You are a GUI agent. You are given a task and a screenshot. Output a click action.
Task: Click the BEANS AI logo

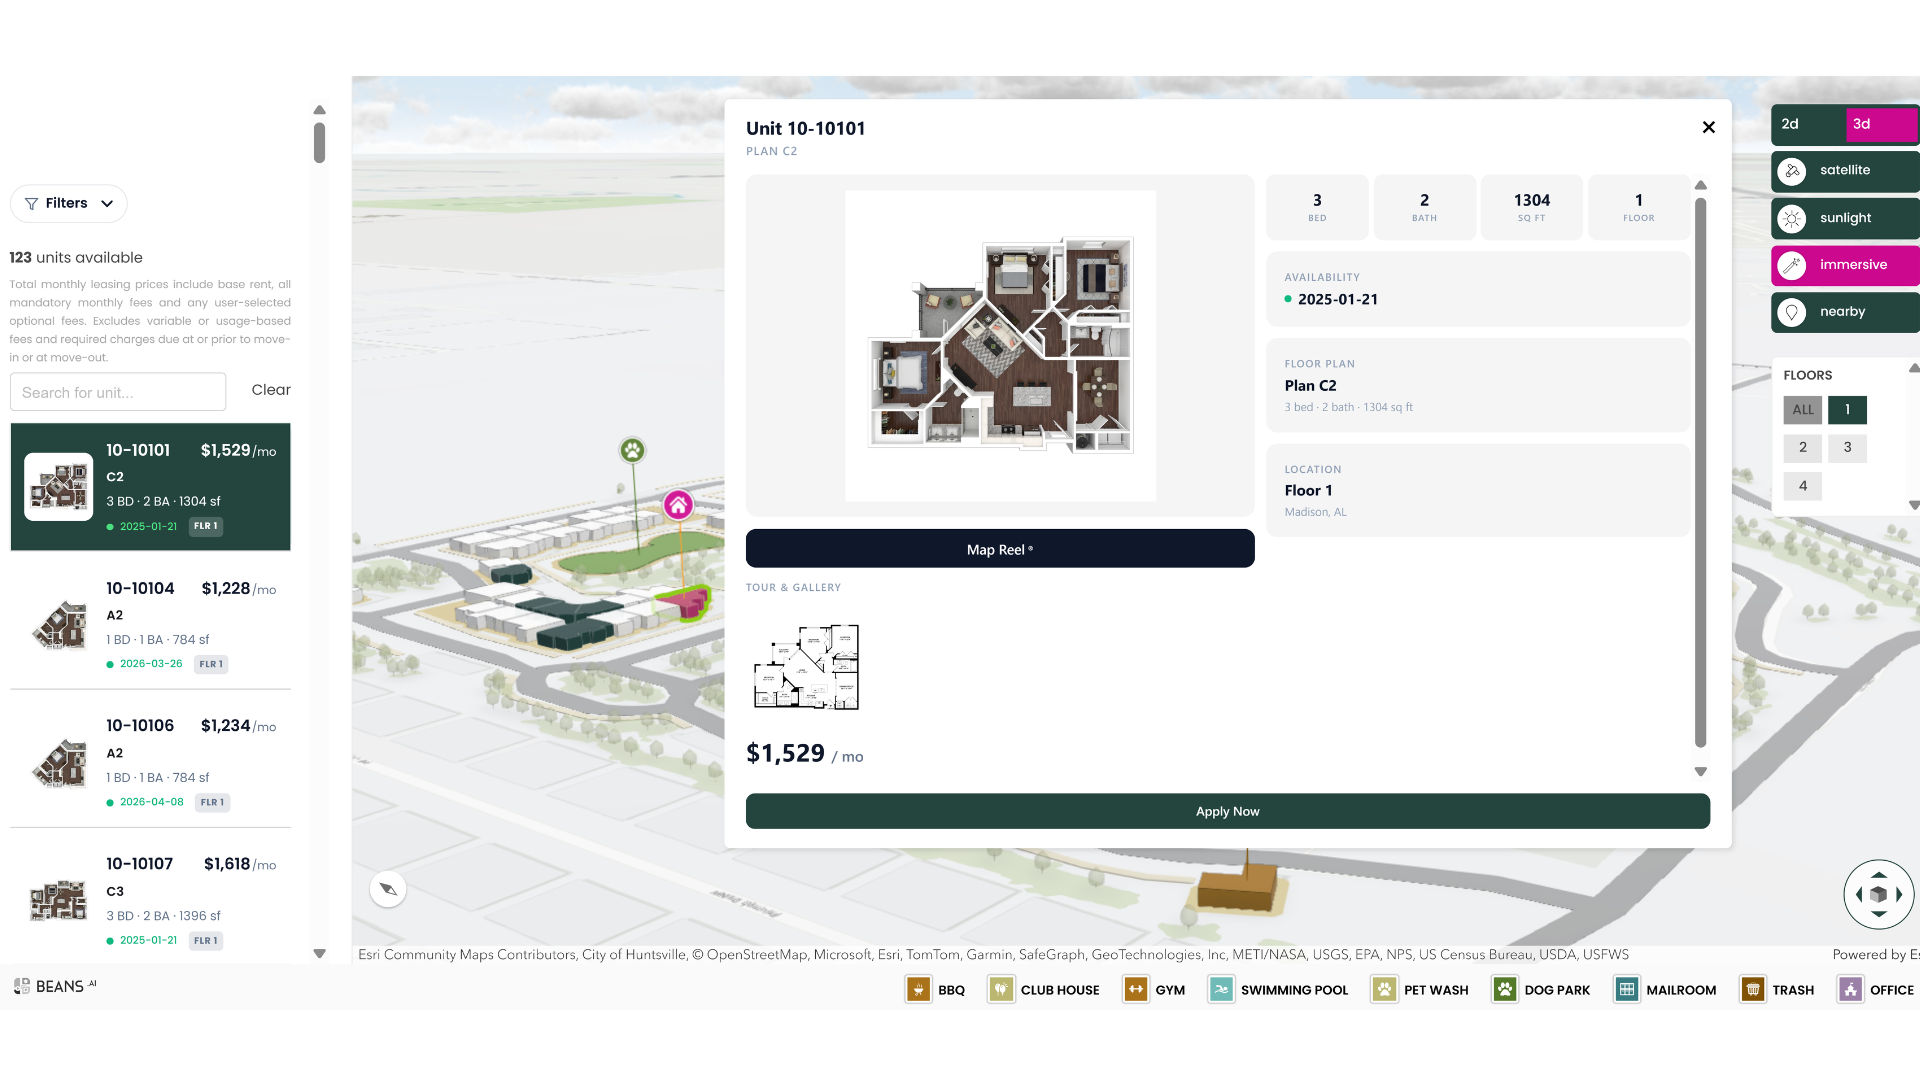coord(56,986)
